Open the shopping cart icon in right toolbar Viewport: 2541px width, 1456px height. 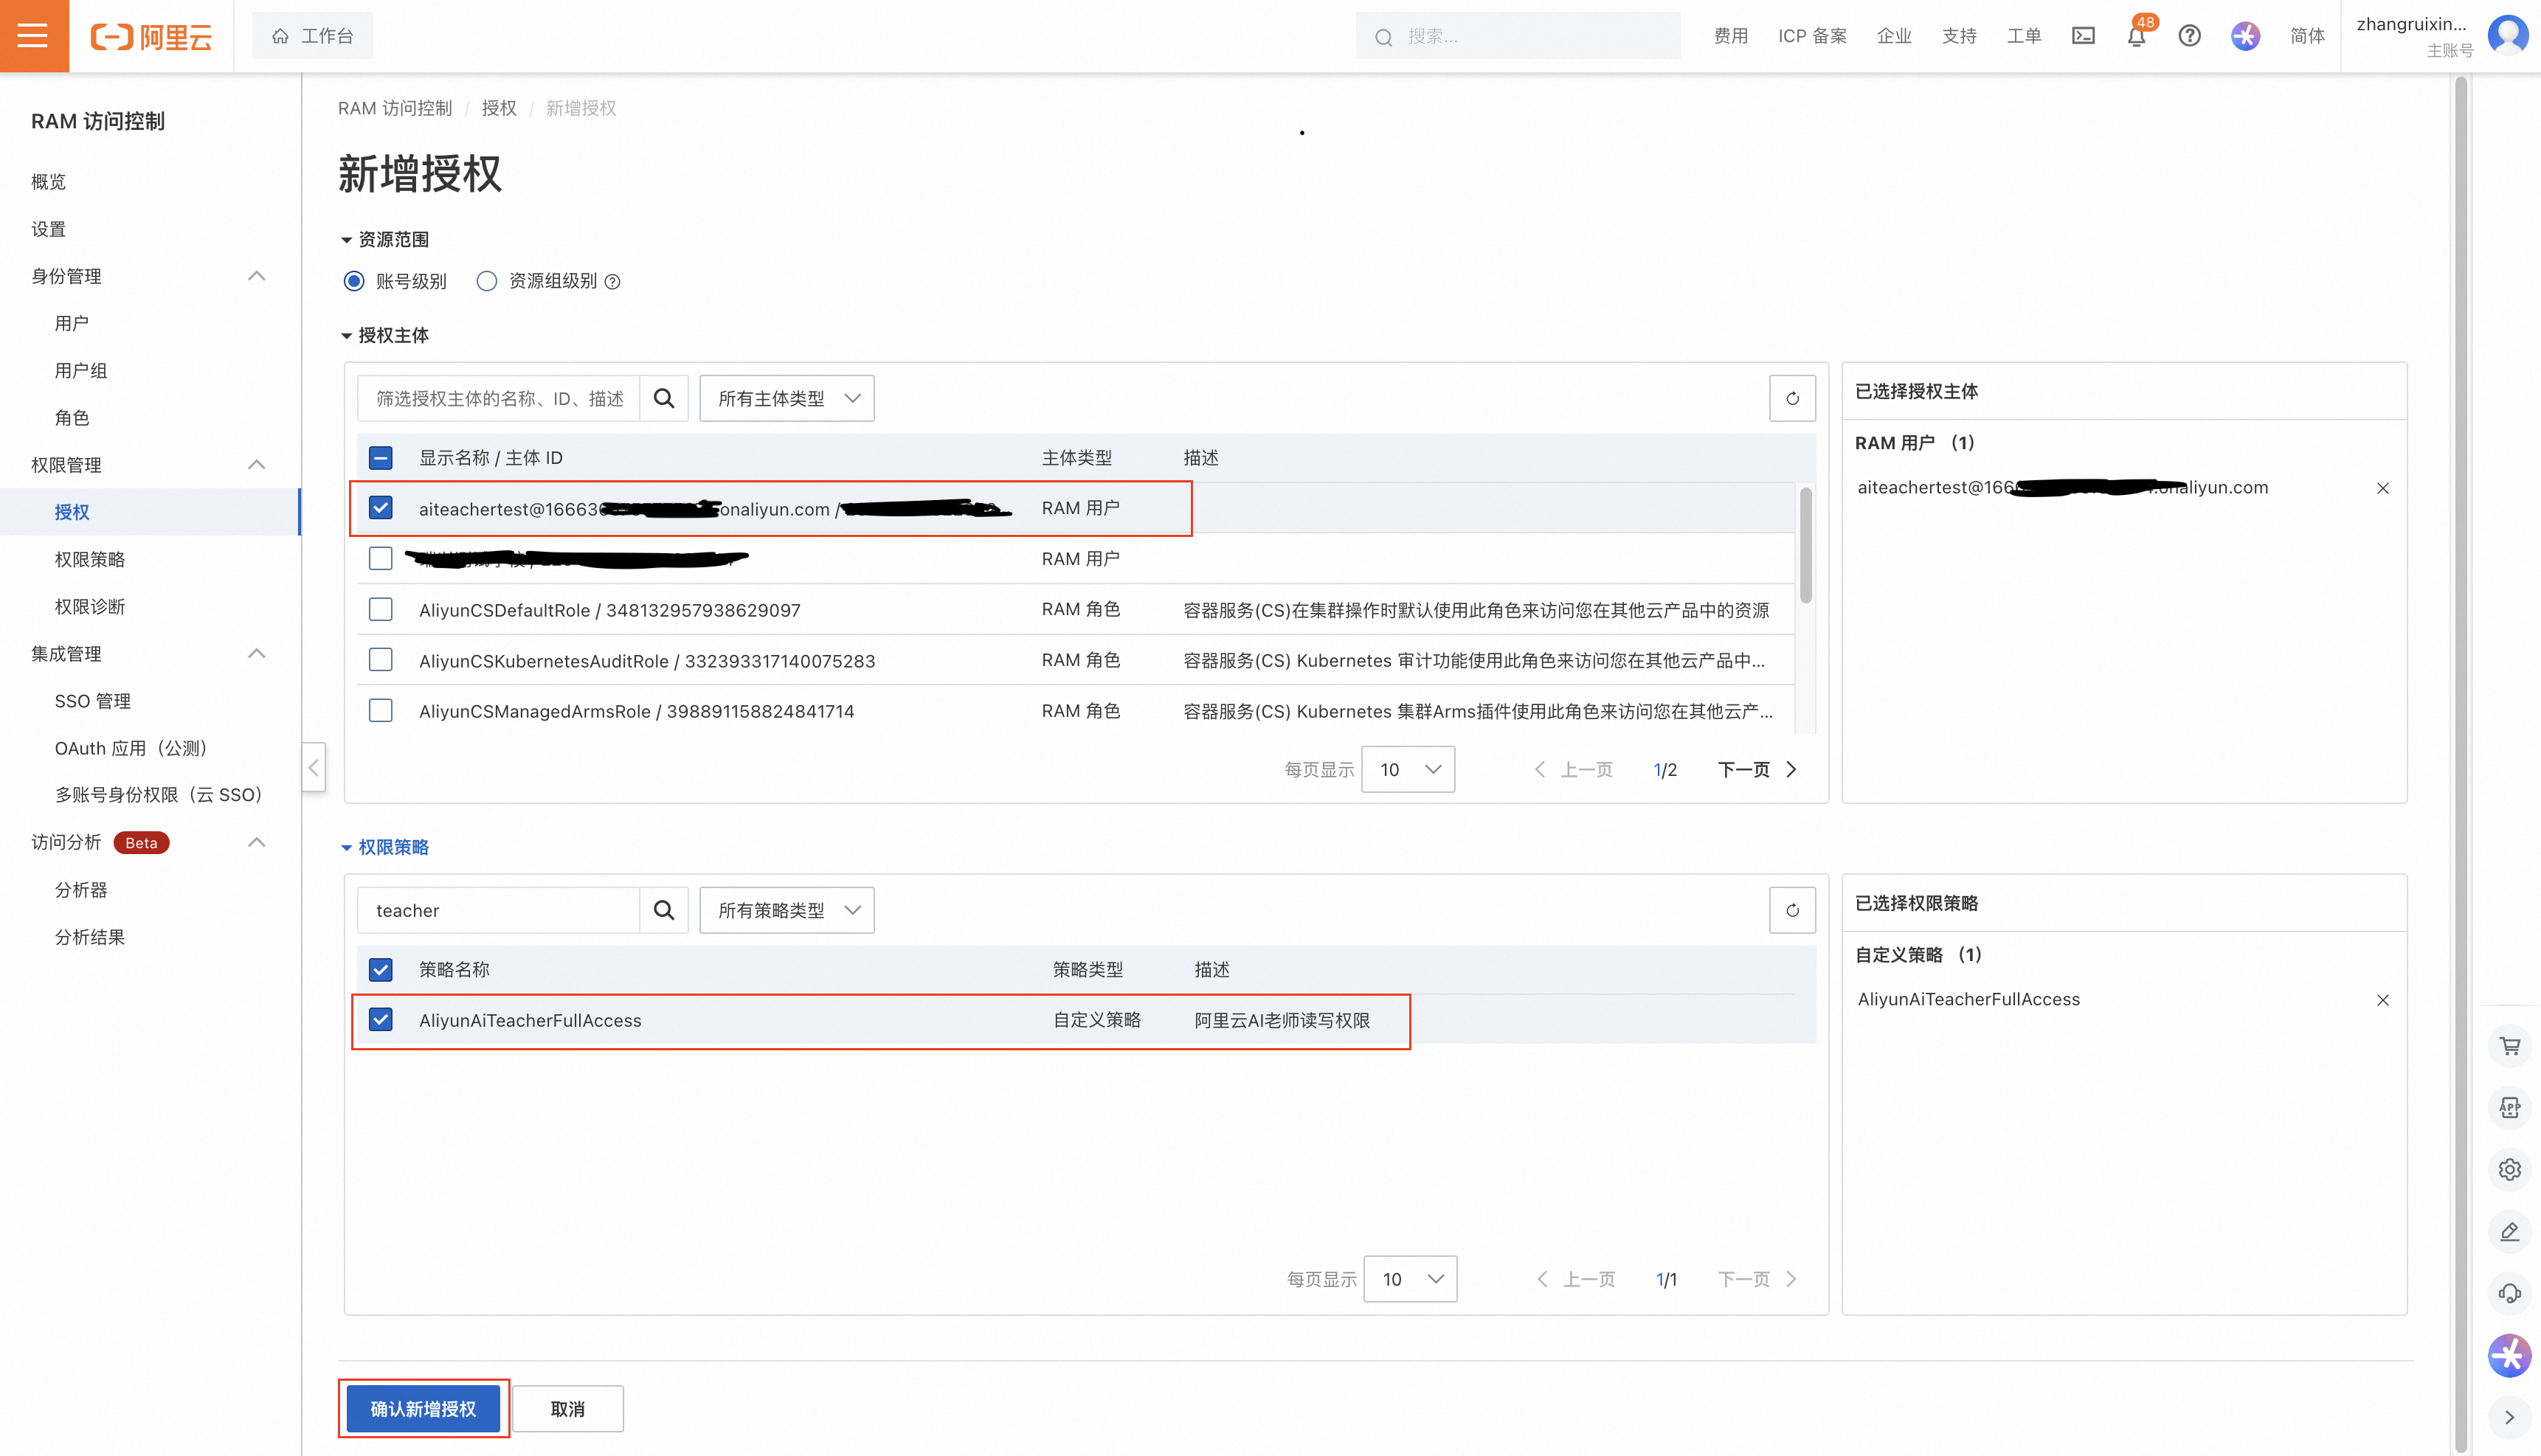(2509, 1046)
